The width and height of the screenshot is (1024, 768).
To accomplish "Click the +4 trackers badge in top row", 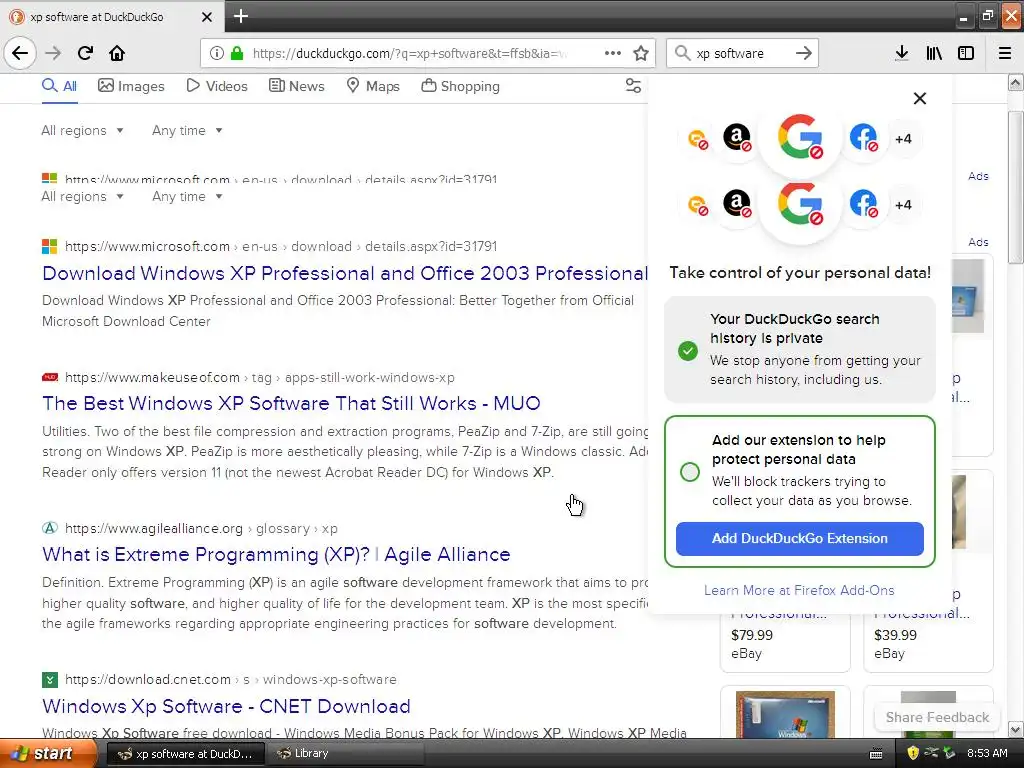I will 903,138.
